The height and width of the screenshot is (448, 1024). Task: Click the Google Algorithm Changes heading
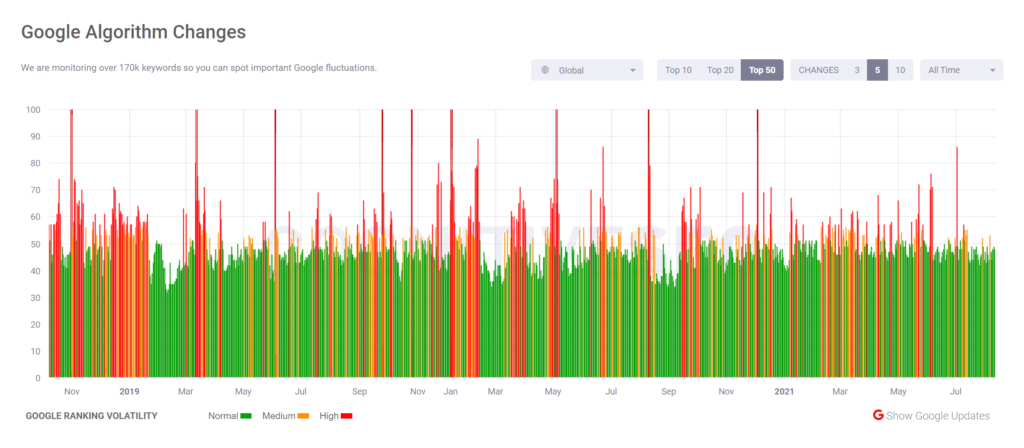coord(133,32)
